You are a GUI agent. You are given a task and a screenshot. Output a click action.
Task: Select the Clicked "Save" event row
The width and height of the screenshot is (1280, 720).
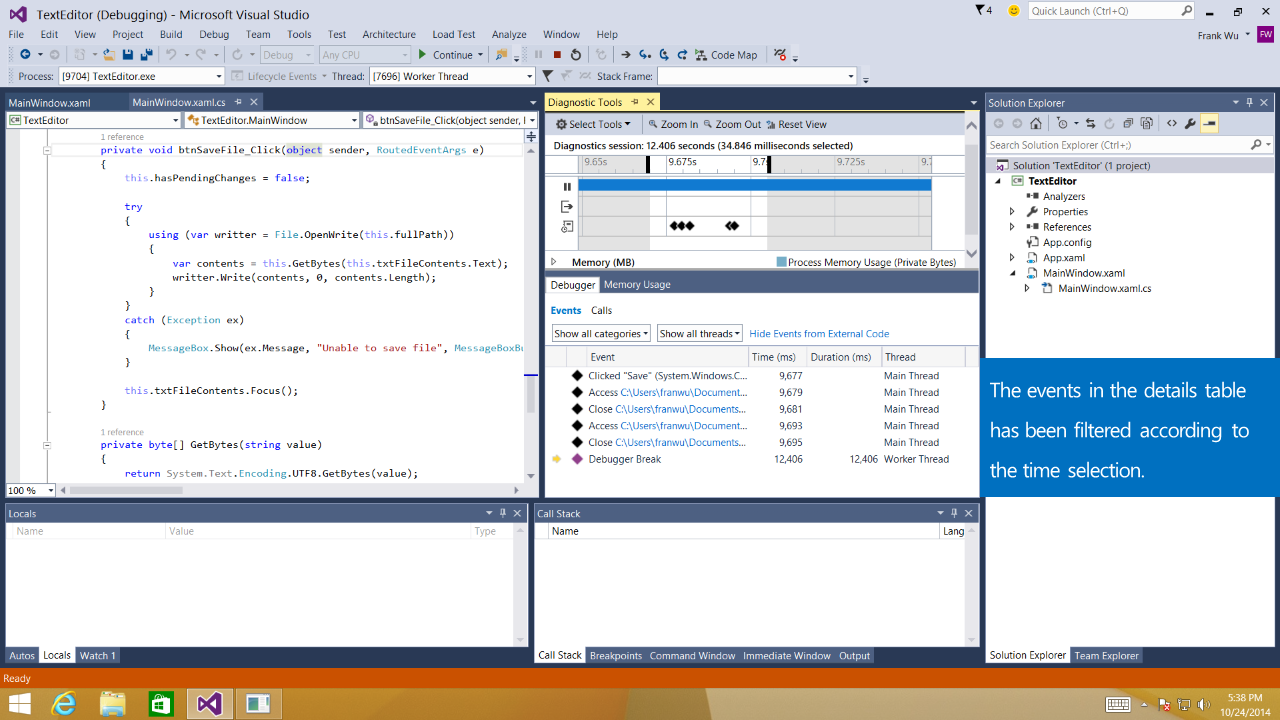click(762, 376)
